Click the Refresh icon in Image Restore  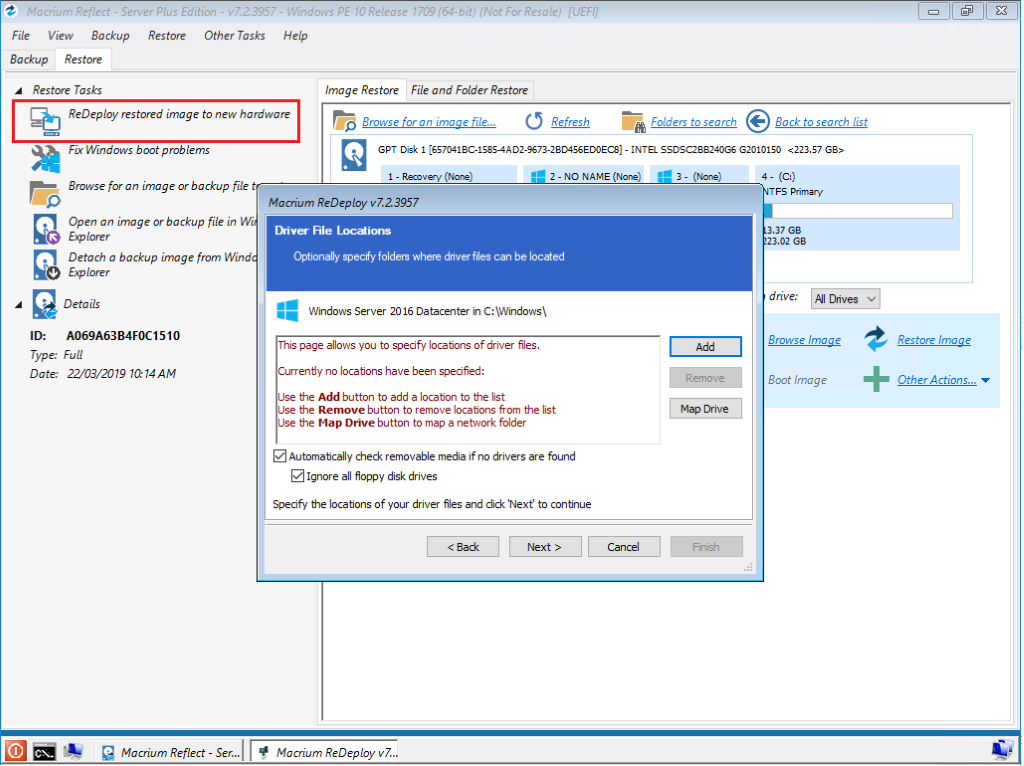(x=534, y=121)
